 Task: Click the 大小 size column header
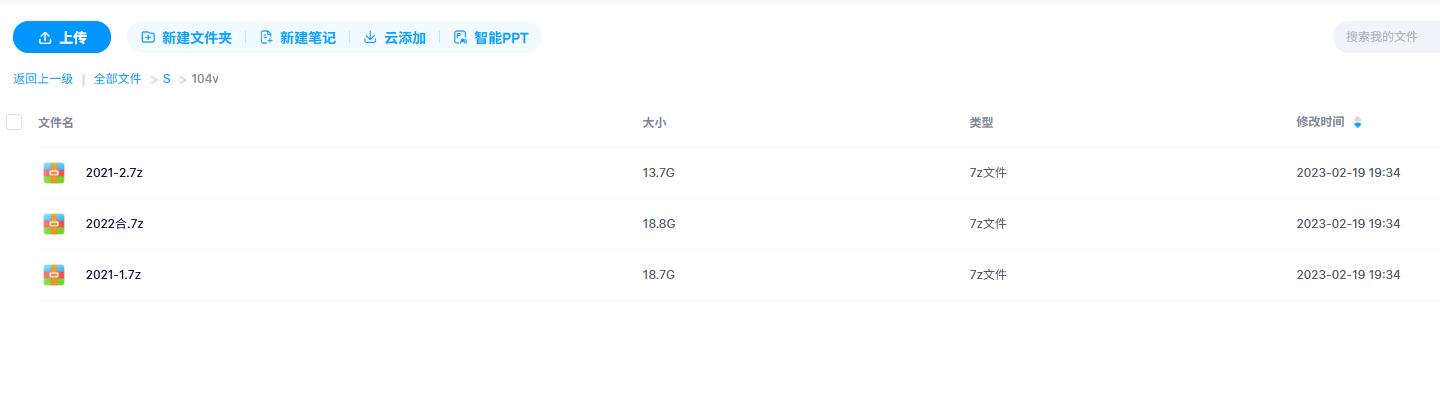[x=654, y=123]
